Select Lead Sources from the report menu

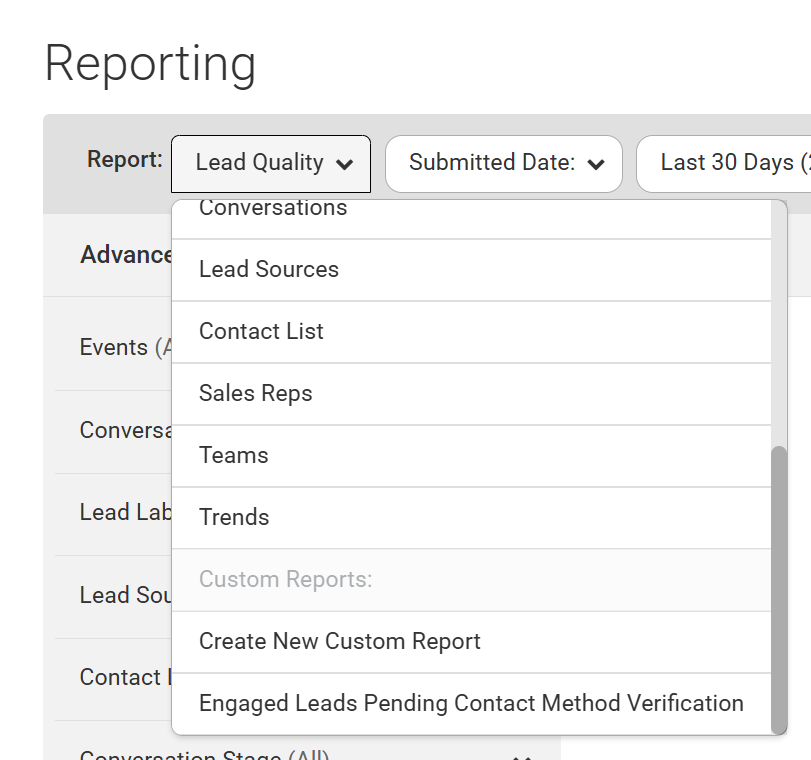point(269,269)
